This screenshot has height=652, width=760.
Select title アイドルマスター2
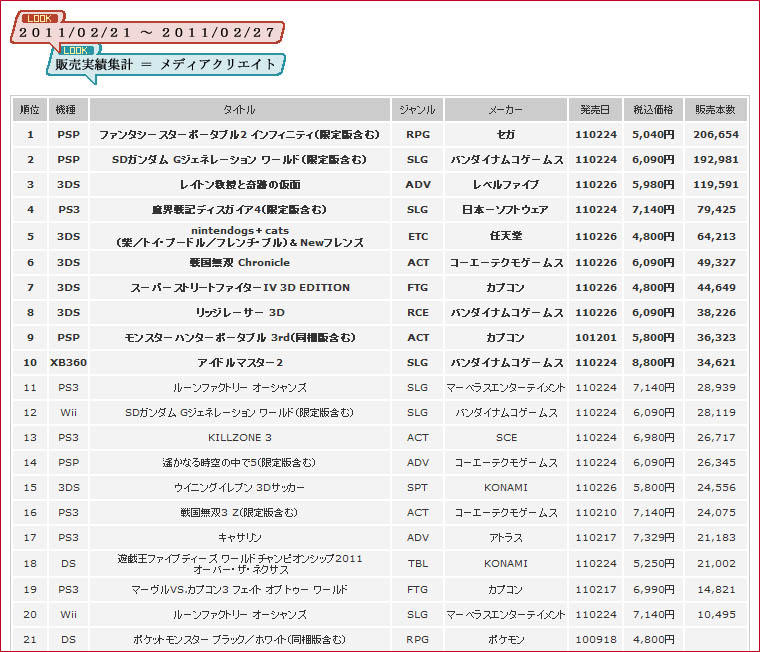pyautogui.click(x=239, y=363)
